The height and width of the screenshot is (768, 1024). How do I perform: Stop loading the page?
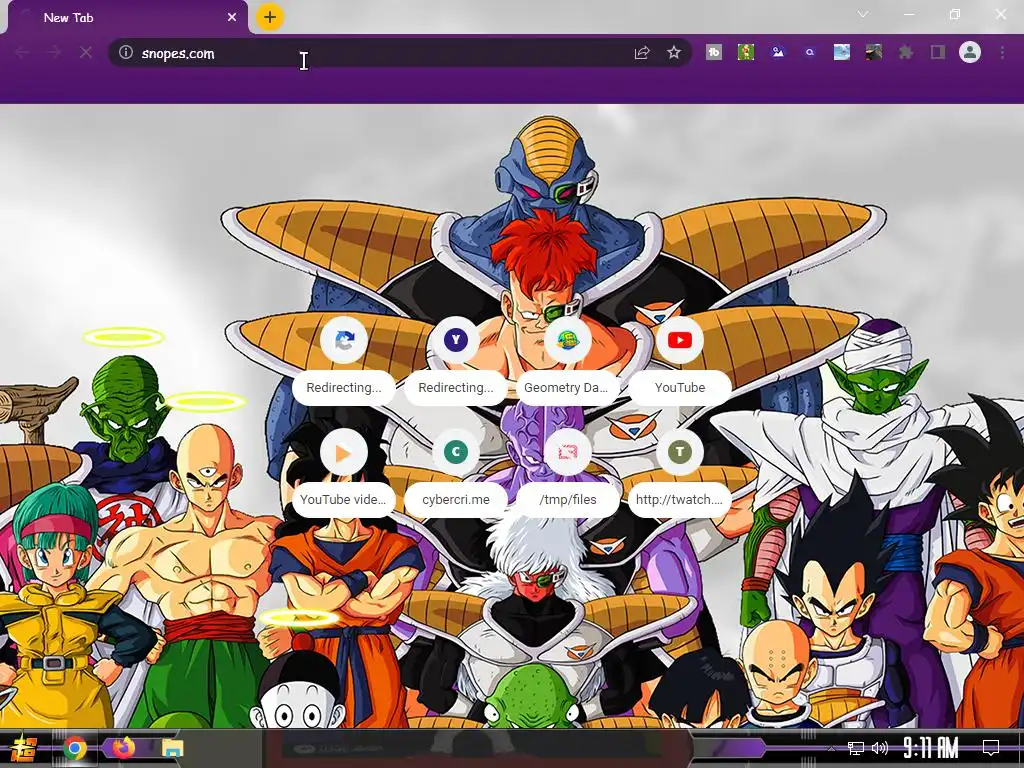pos(86,53)
